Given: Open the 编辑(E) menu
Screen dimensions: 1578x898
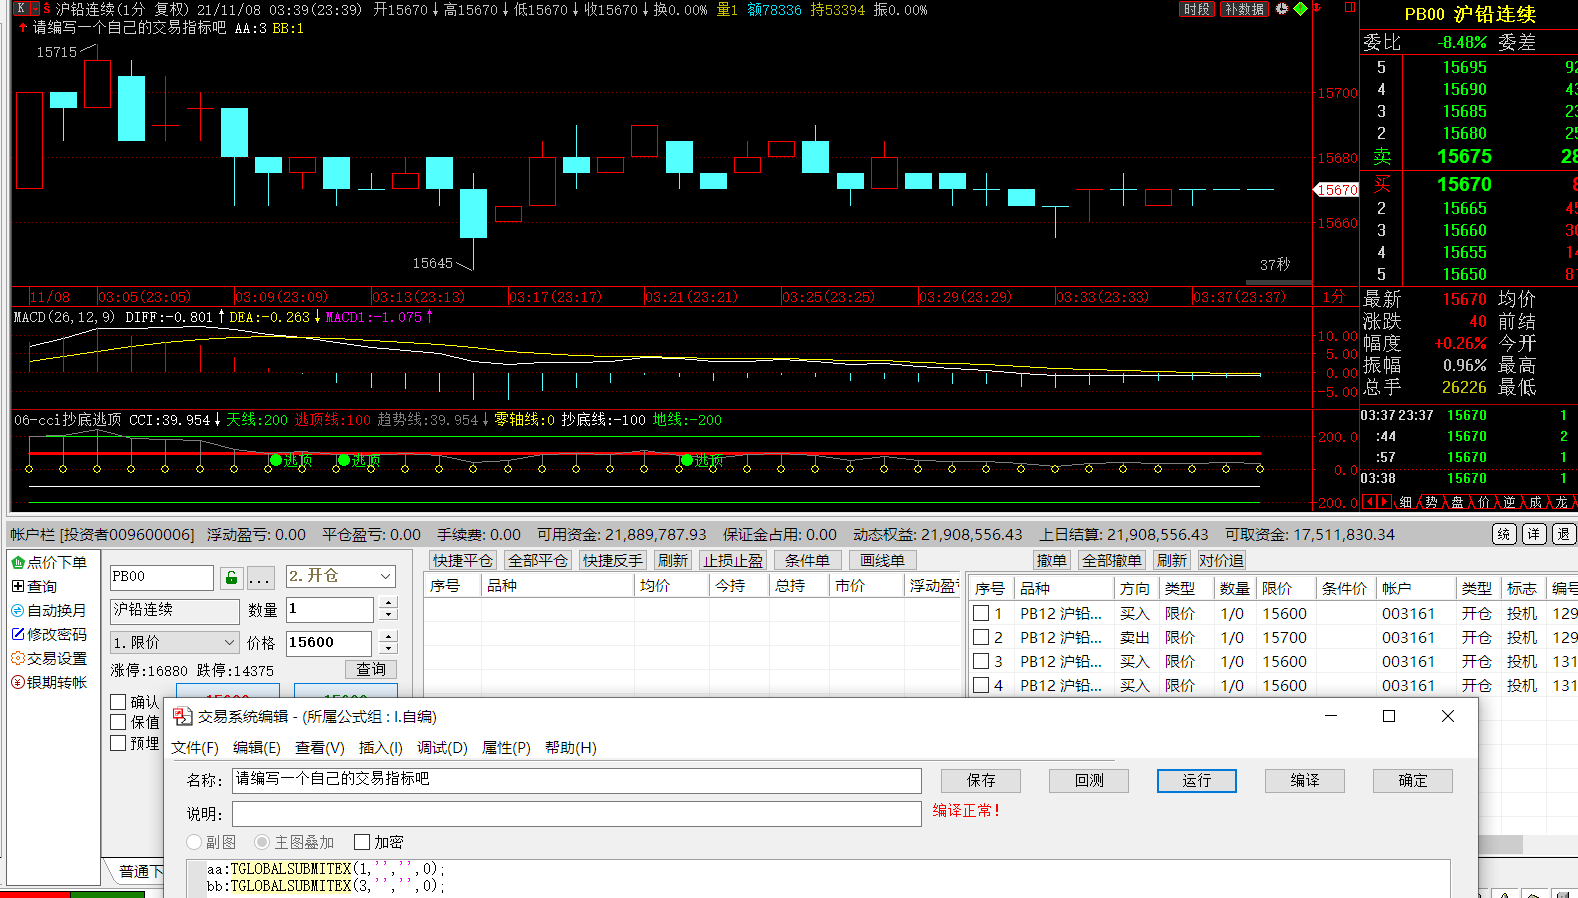Looking at the screenshot, I should tap(257, 748).
